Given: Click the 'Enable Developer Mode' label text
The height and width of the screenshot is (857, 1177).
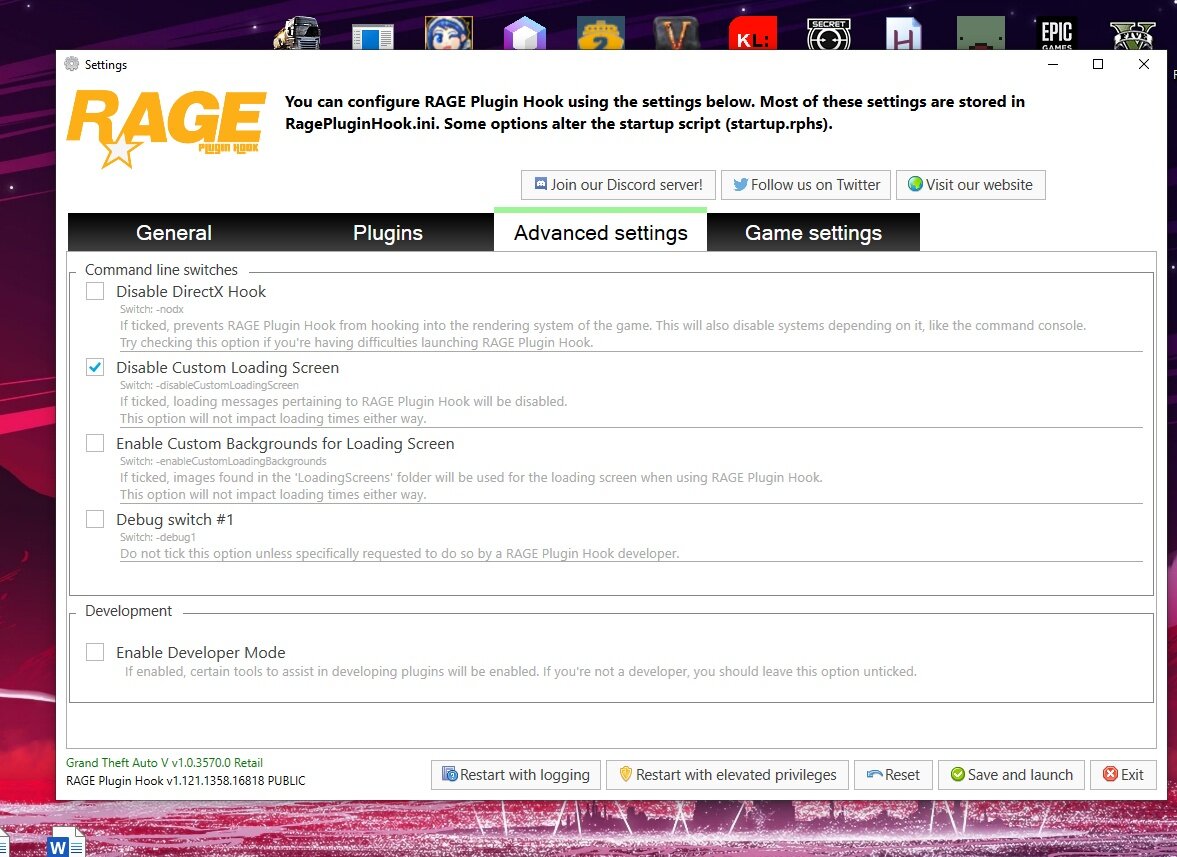Looking at the screenshot, I should (x=200, y=652).
